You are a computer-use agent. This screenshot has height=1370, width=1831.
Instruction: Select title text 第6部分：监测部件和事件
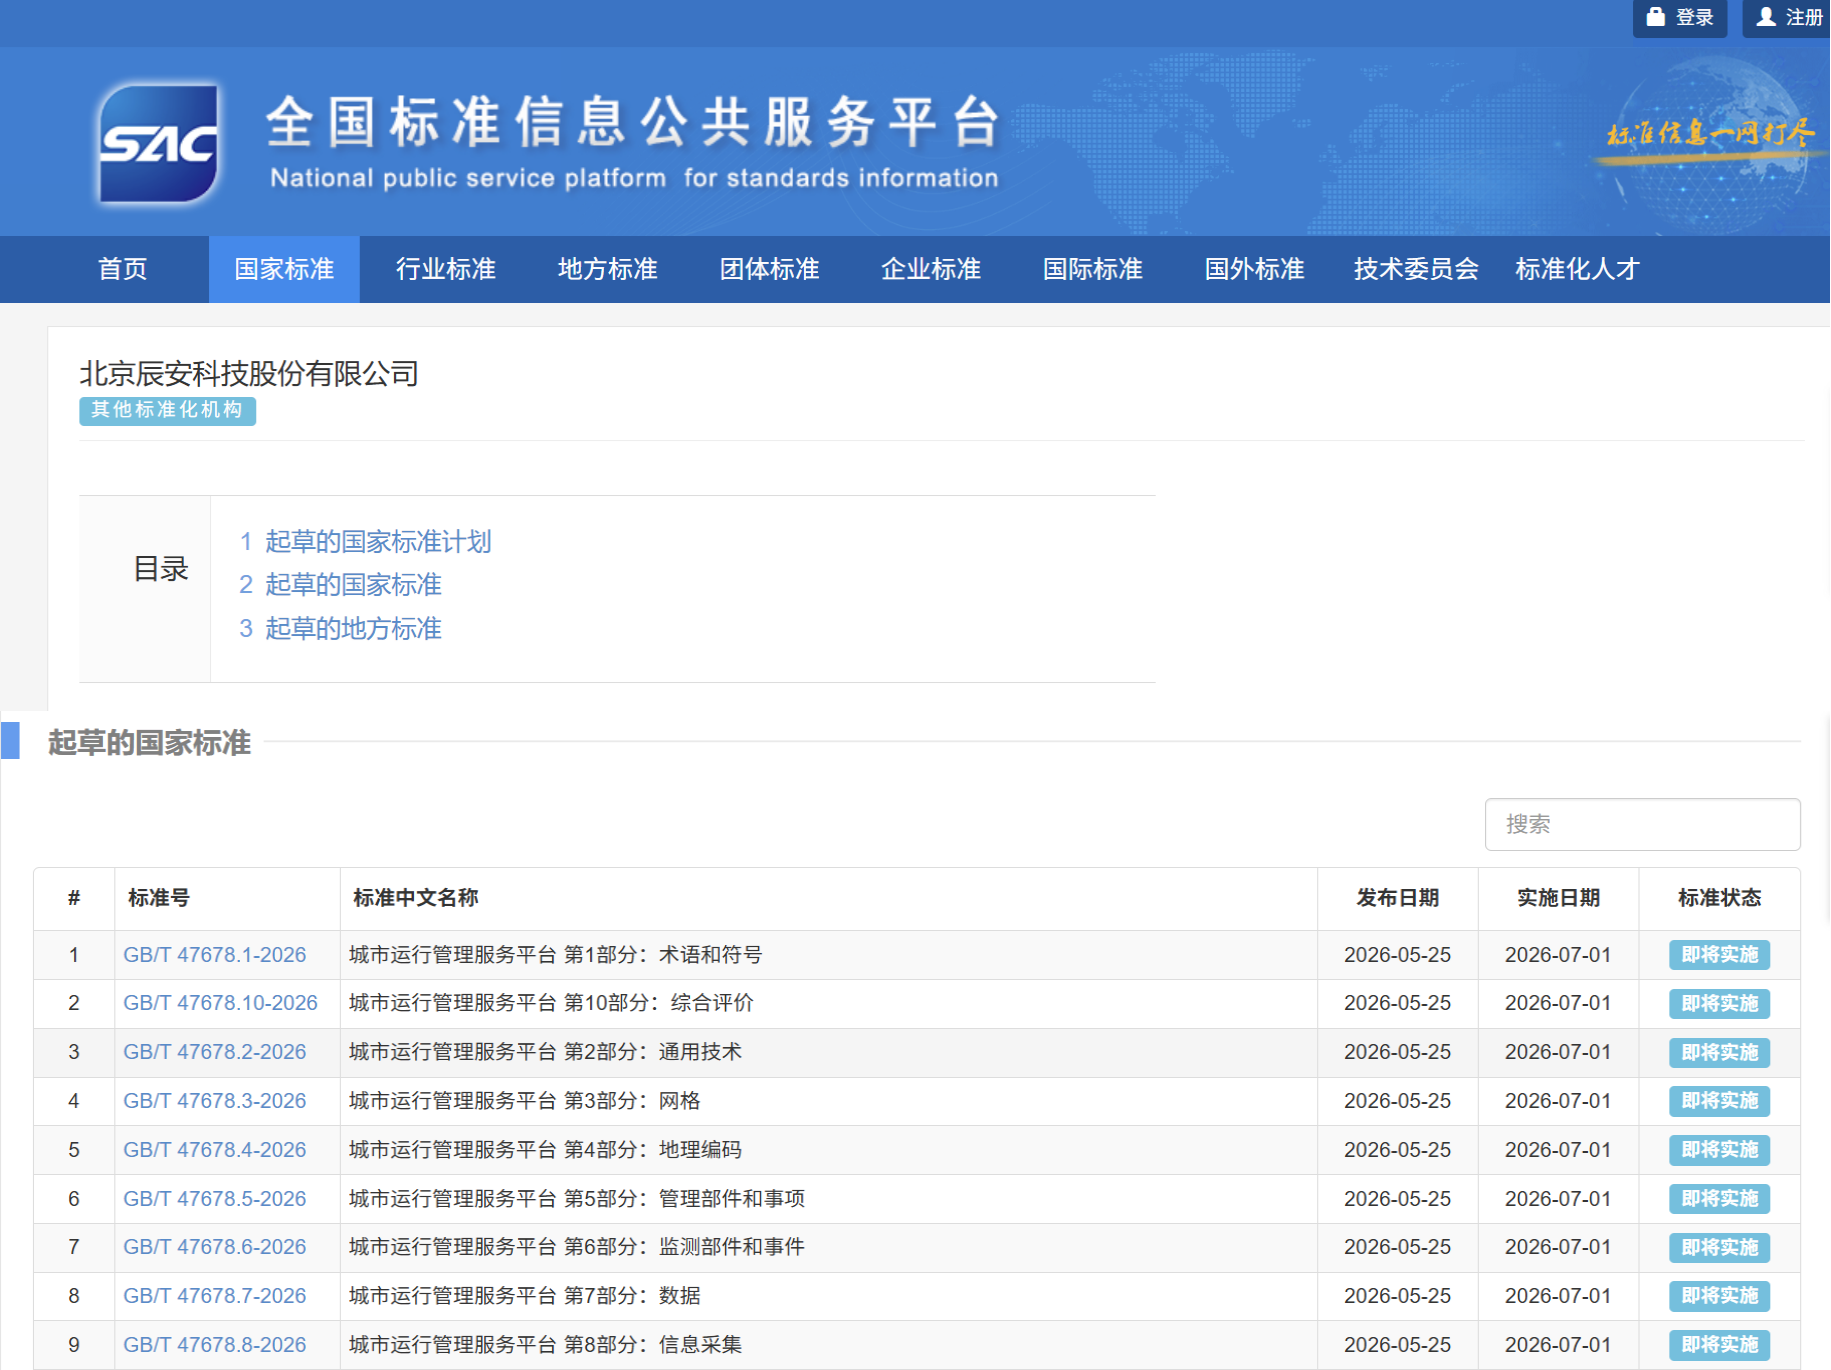[x=684, y=1247]
